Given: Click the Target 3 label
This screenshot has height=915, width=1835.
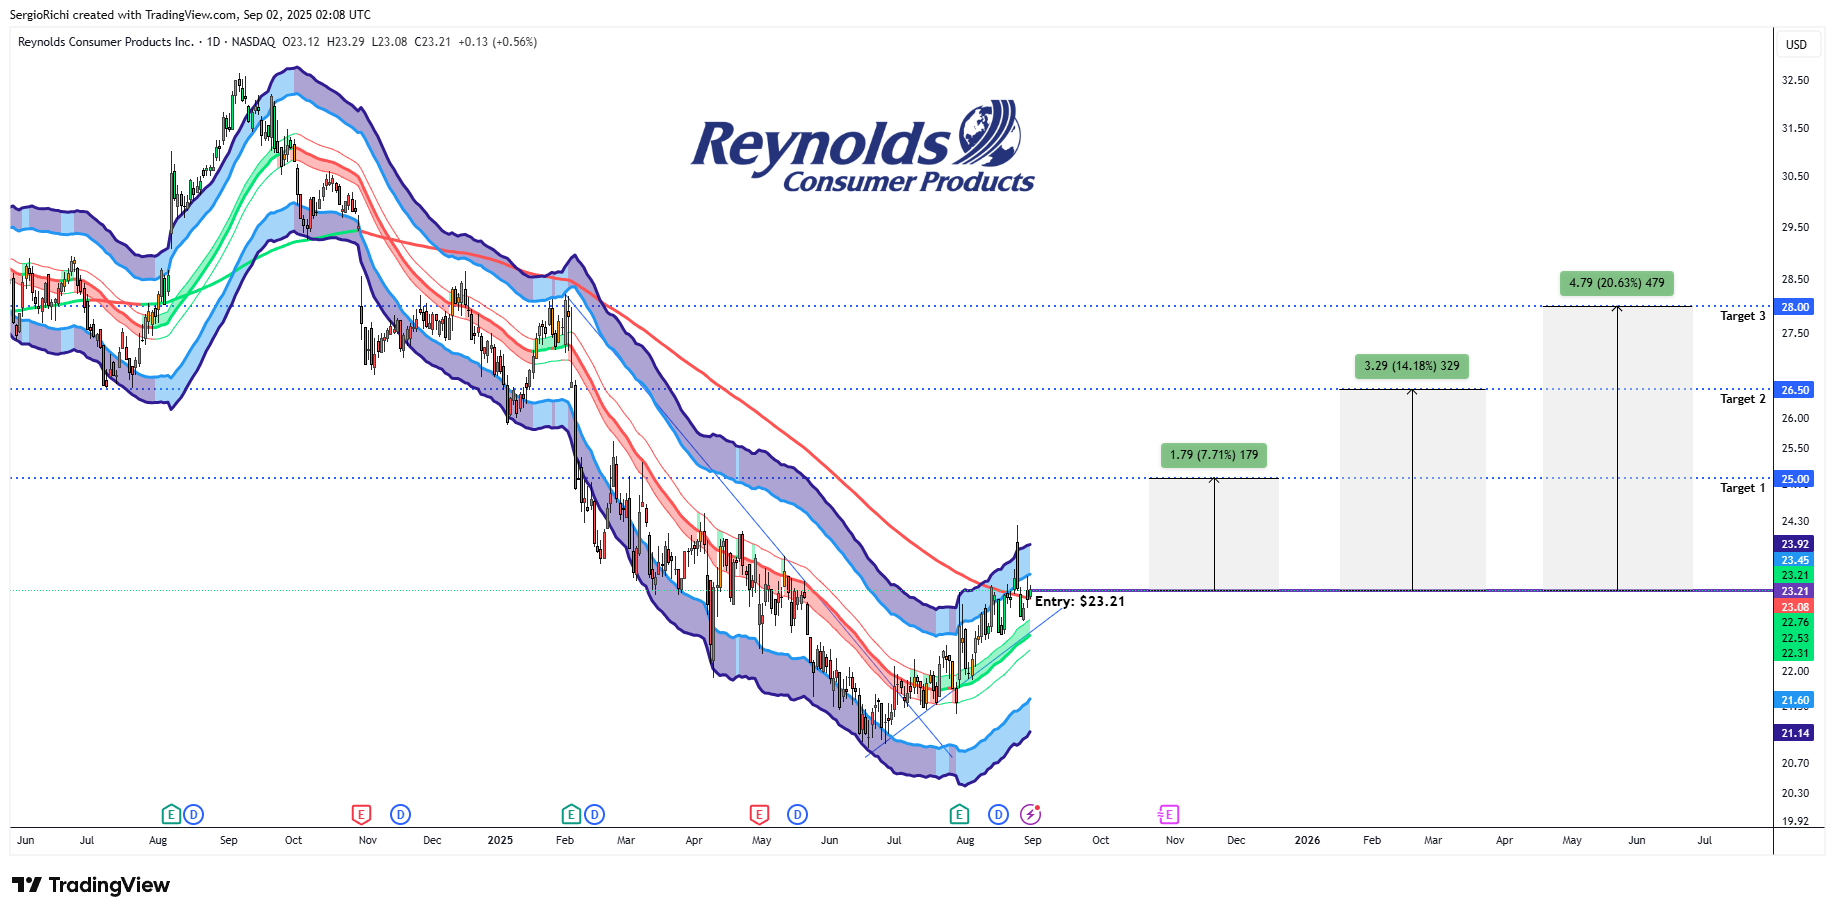Looking at the screenshot, I should pos(1743,316).
